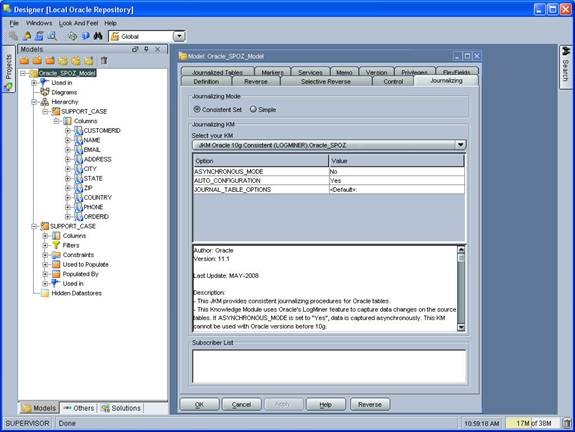The image size is (575, 432).
Task: Click the 17M of 38M memory bar
Action: click(533, 423)
